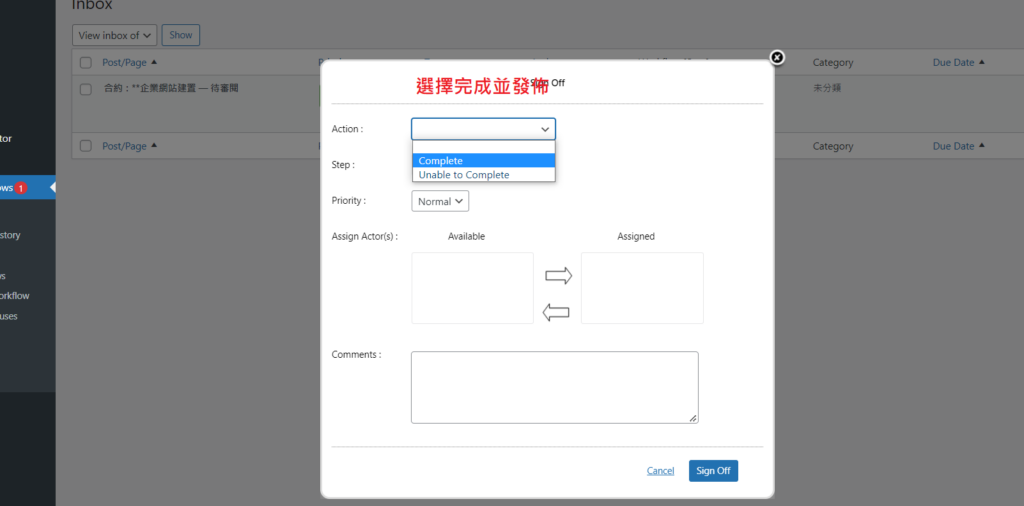Close the Sign Off modal dialog
This screenshot has width=1024, height=506.
[x=777, y=58]
